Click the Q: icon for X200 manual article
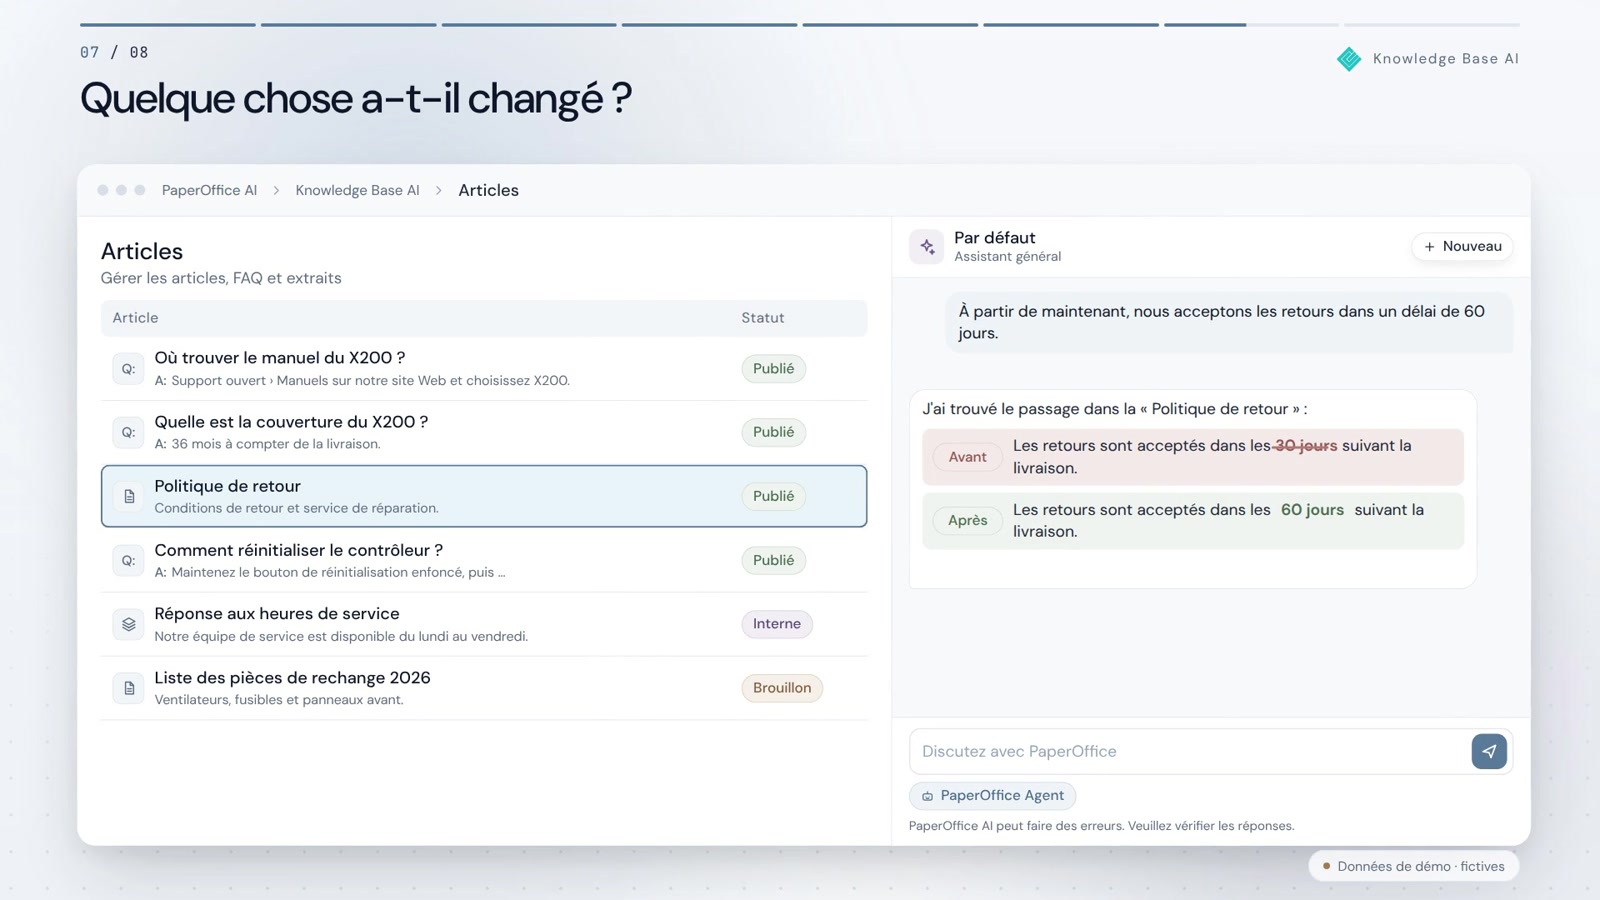The width and height of the screenshot is (1600, 900). 128,369
